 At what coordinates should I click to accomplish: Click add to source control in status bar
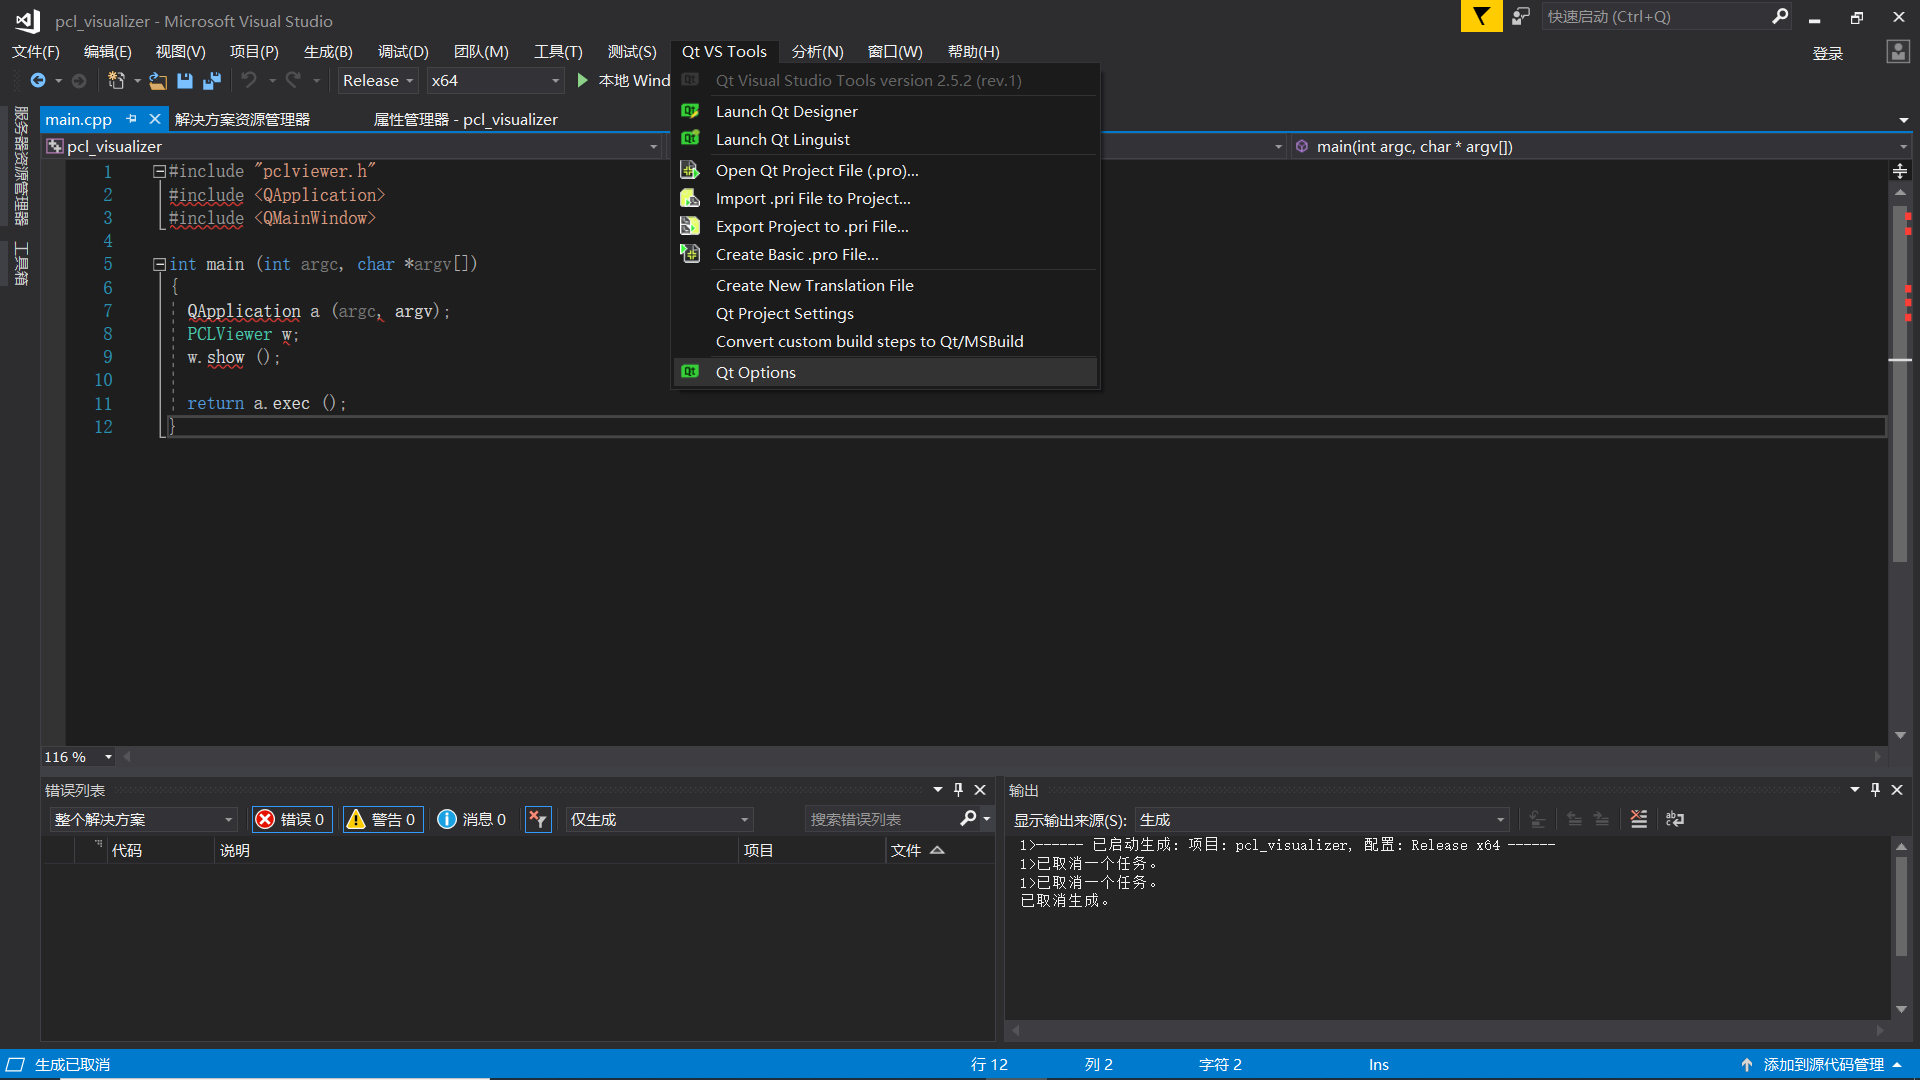1822,1065
